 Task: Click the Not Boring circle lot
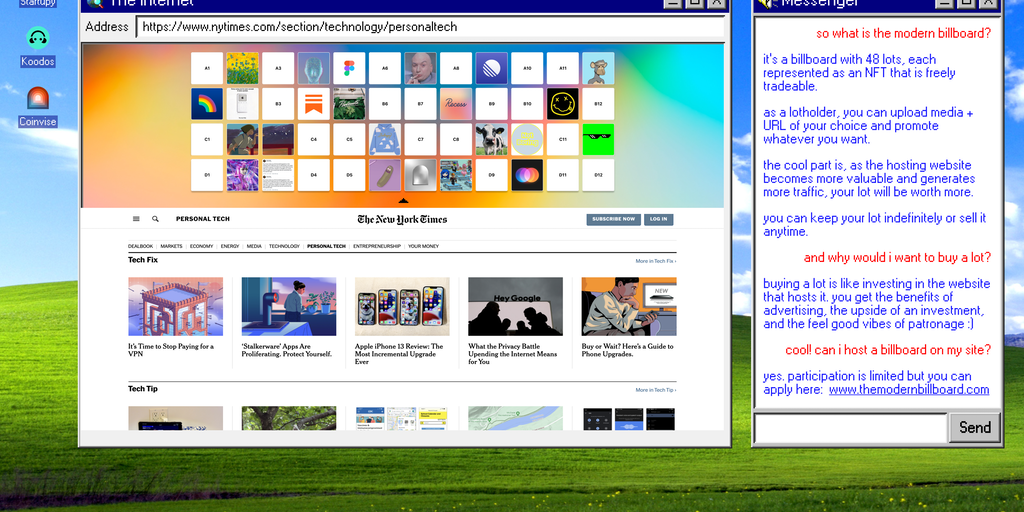[x=527, y=140]
